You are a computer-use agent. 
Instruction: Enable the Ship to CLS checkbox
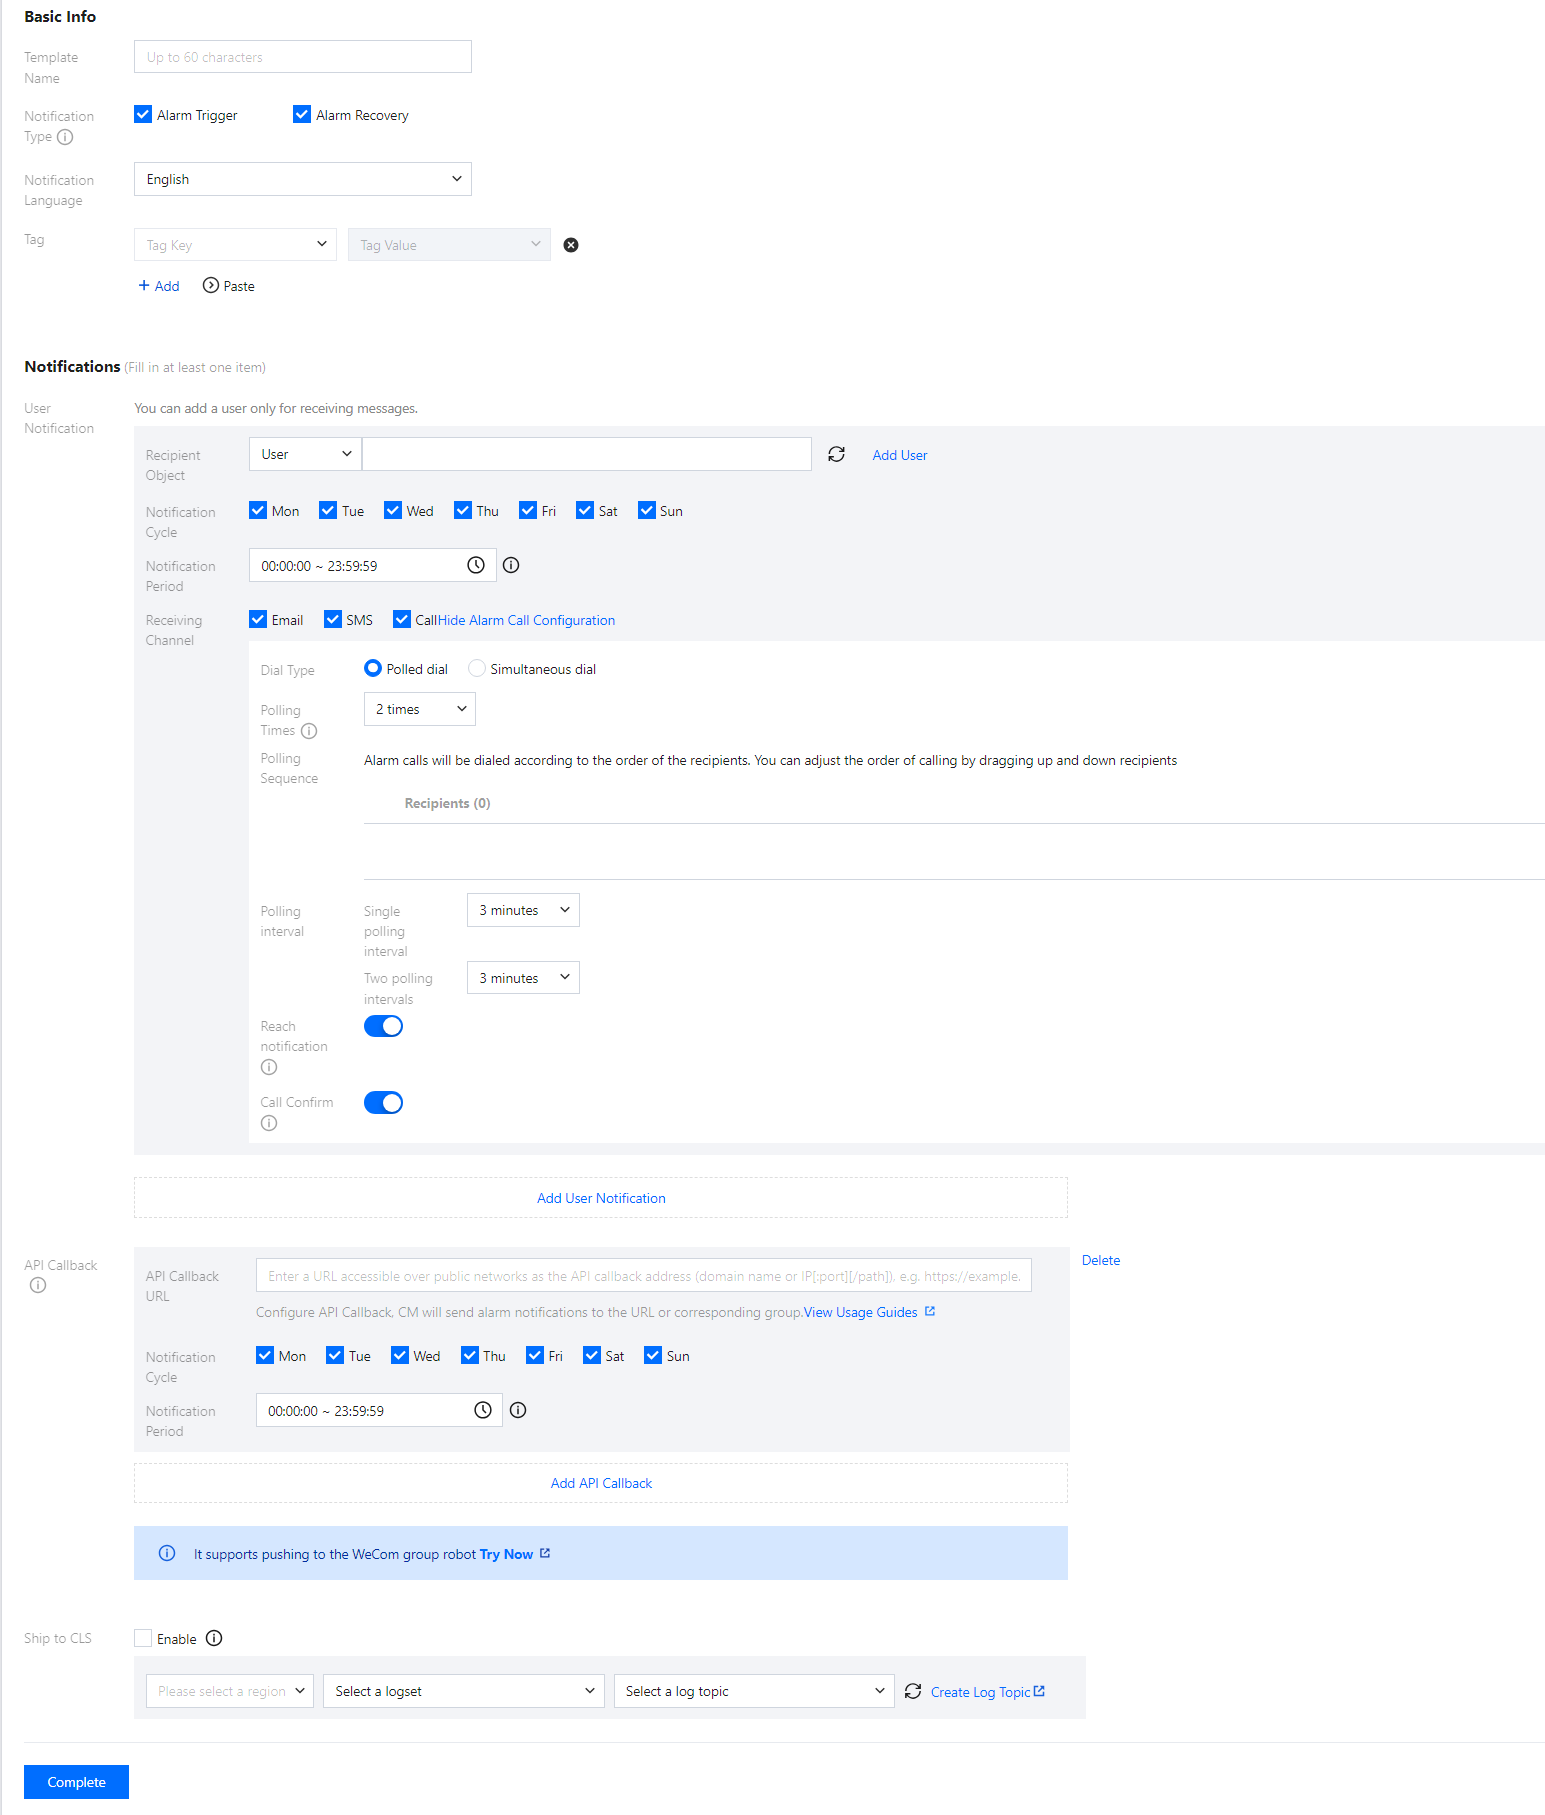click(144, 1638)
